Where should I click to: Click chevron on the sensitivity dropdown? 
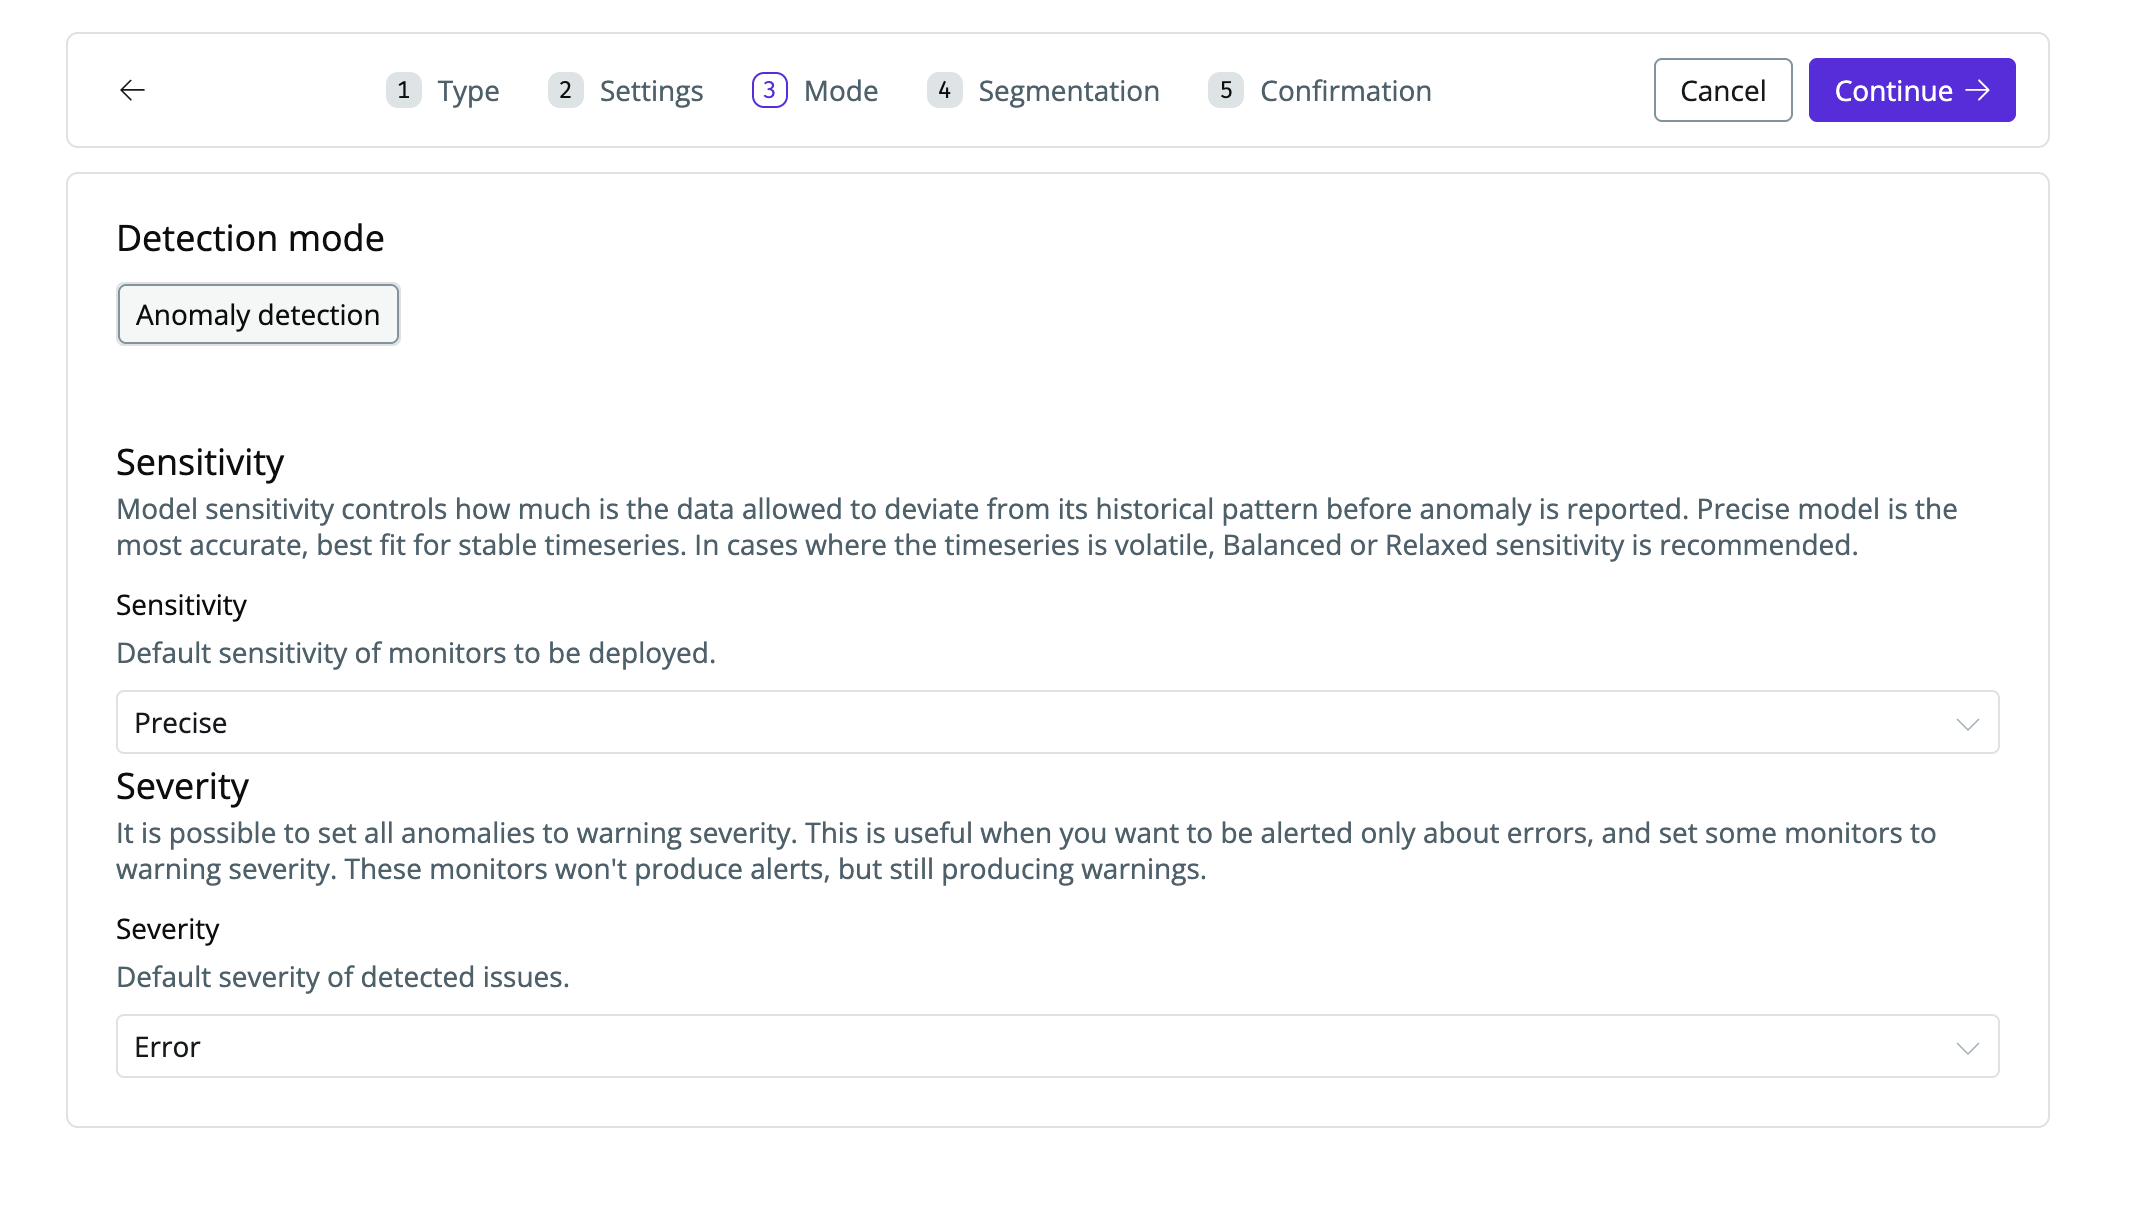pos(1967,723)
